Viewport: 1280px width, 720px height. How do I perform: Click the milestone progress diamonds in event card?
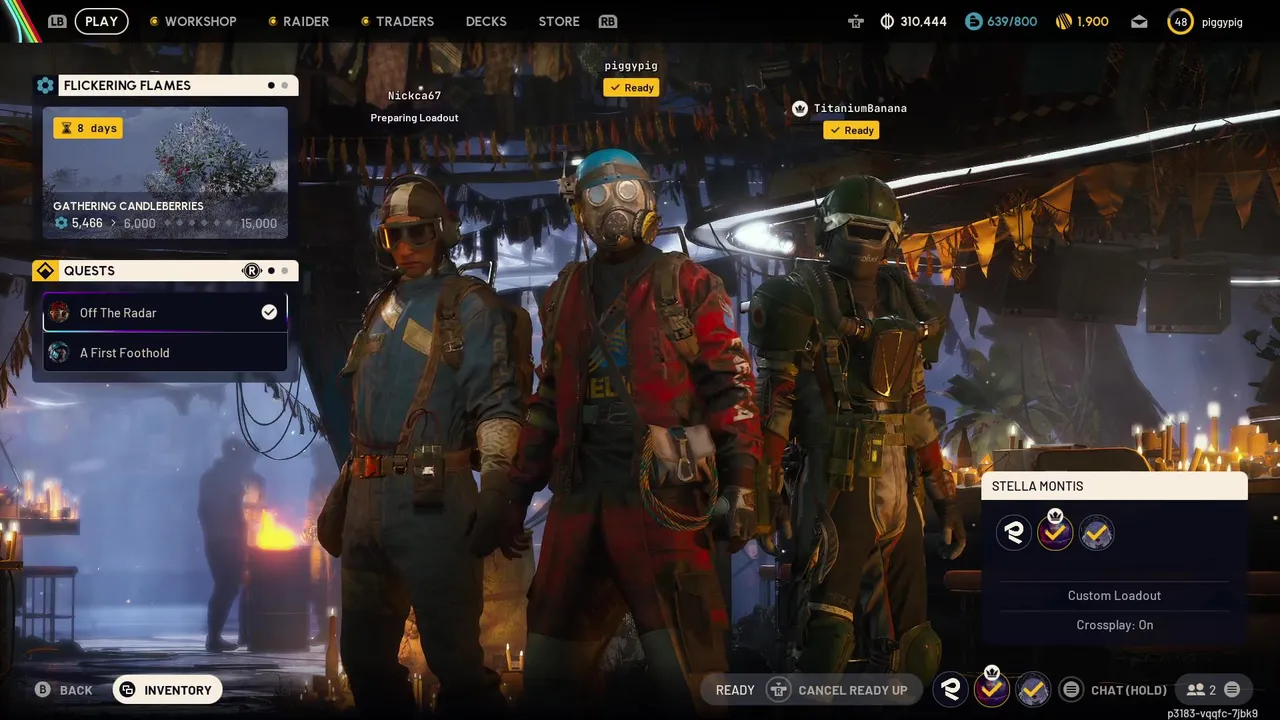pos(198,223)
